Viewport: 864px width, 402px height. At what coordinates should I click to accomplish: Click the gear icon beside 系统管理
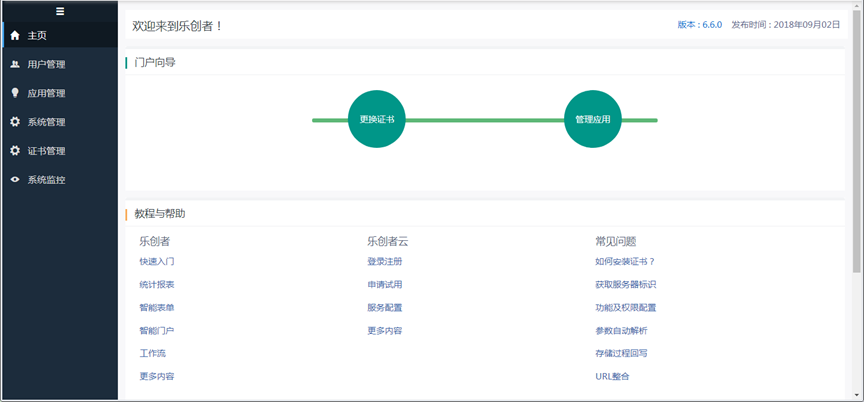pyautogui.click(x=15, y=122)
